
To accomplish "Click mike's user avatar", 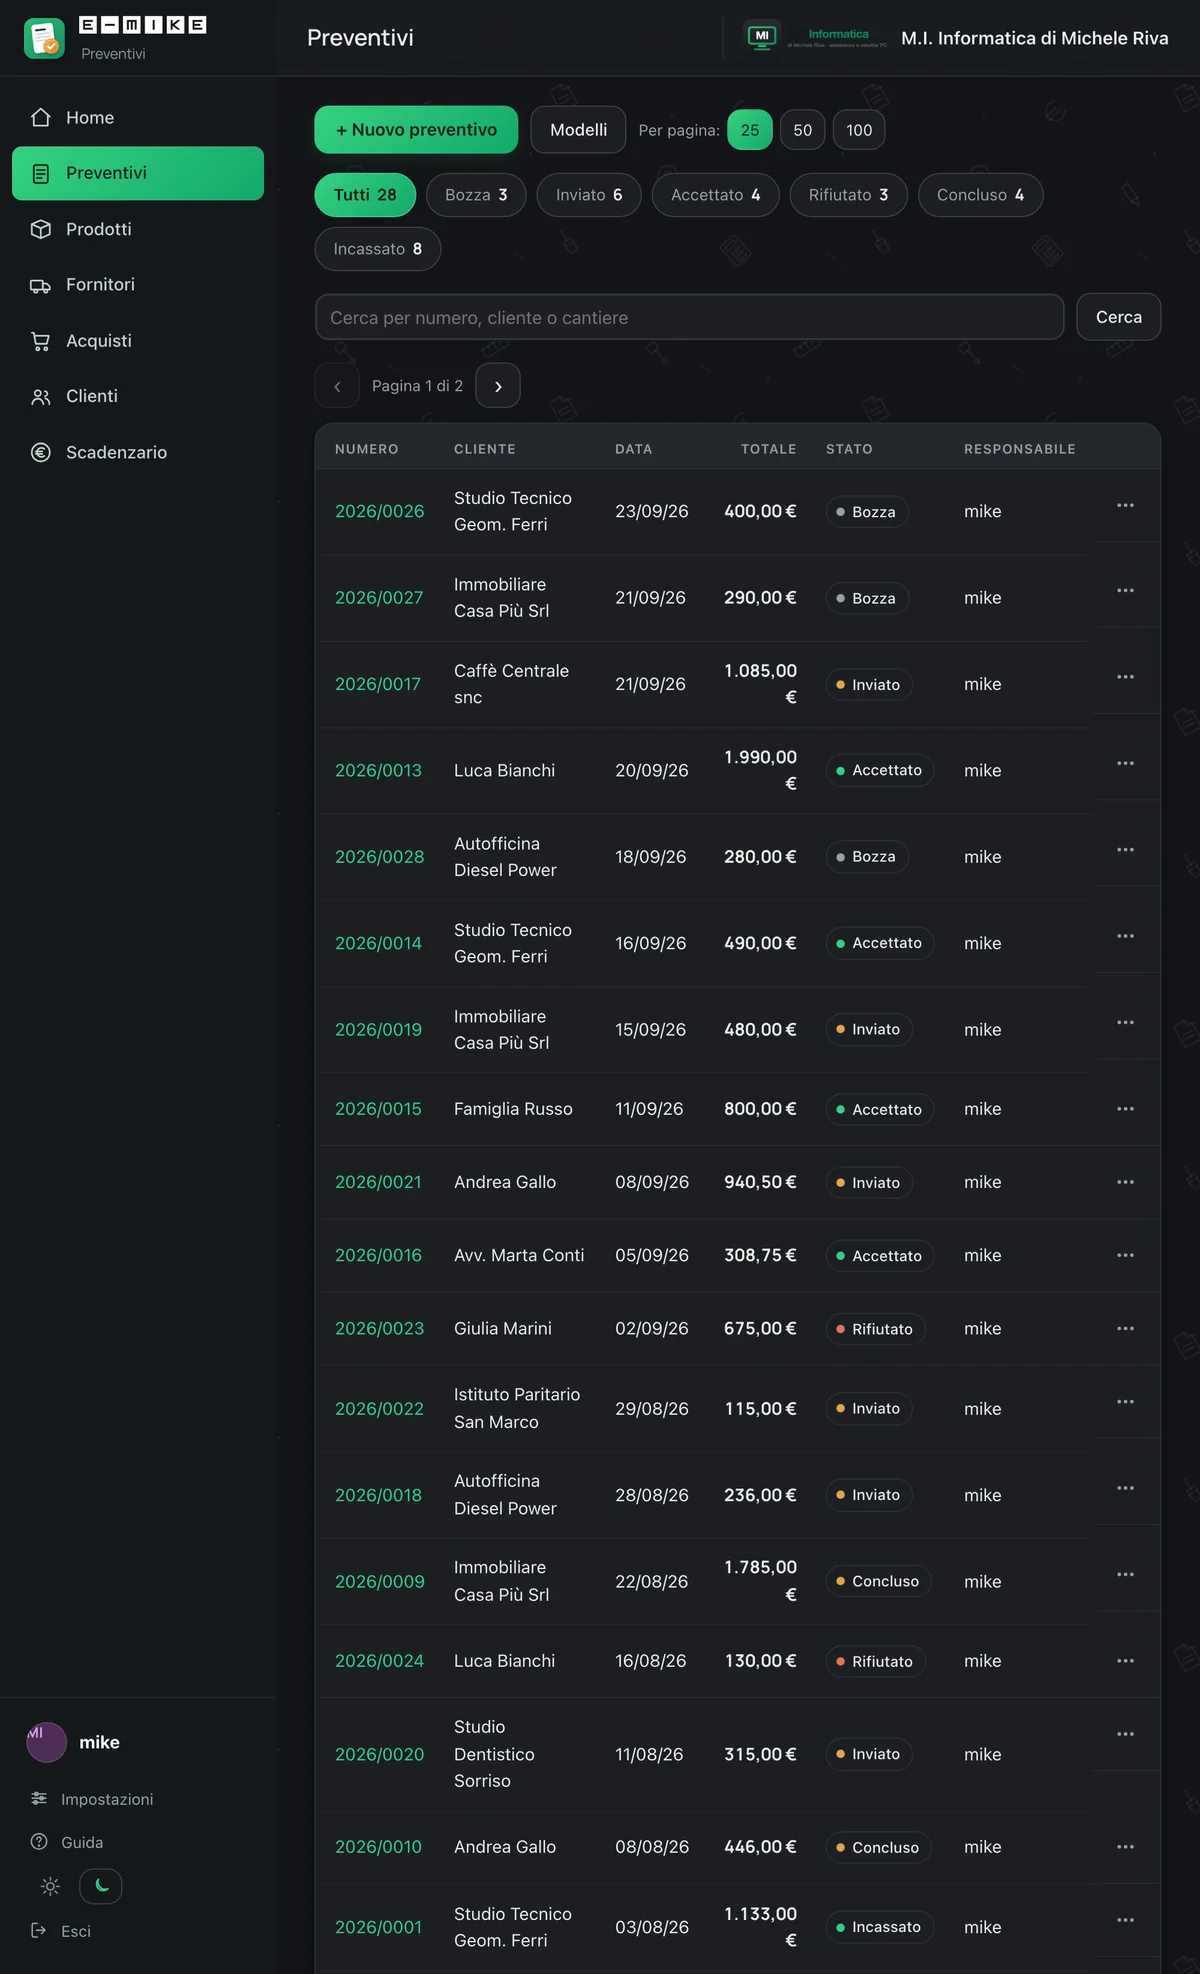I will [x=46, y=1742].
